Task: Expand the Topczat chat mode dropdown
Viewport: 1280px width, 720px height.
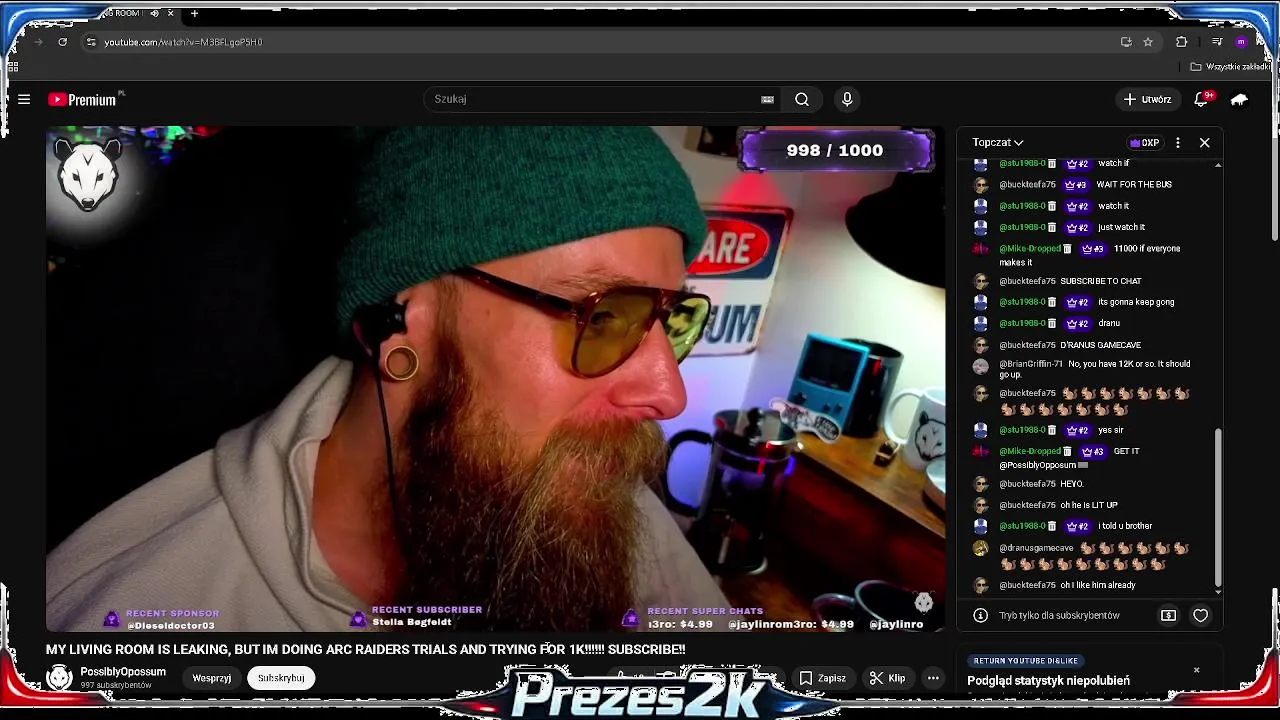Action: click(998, 143)
